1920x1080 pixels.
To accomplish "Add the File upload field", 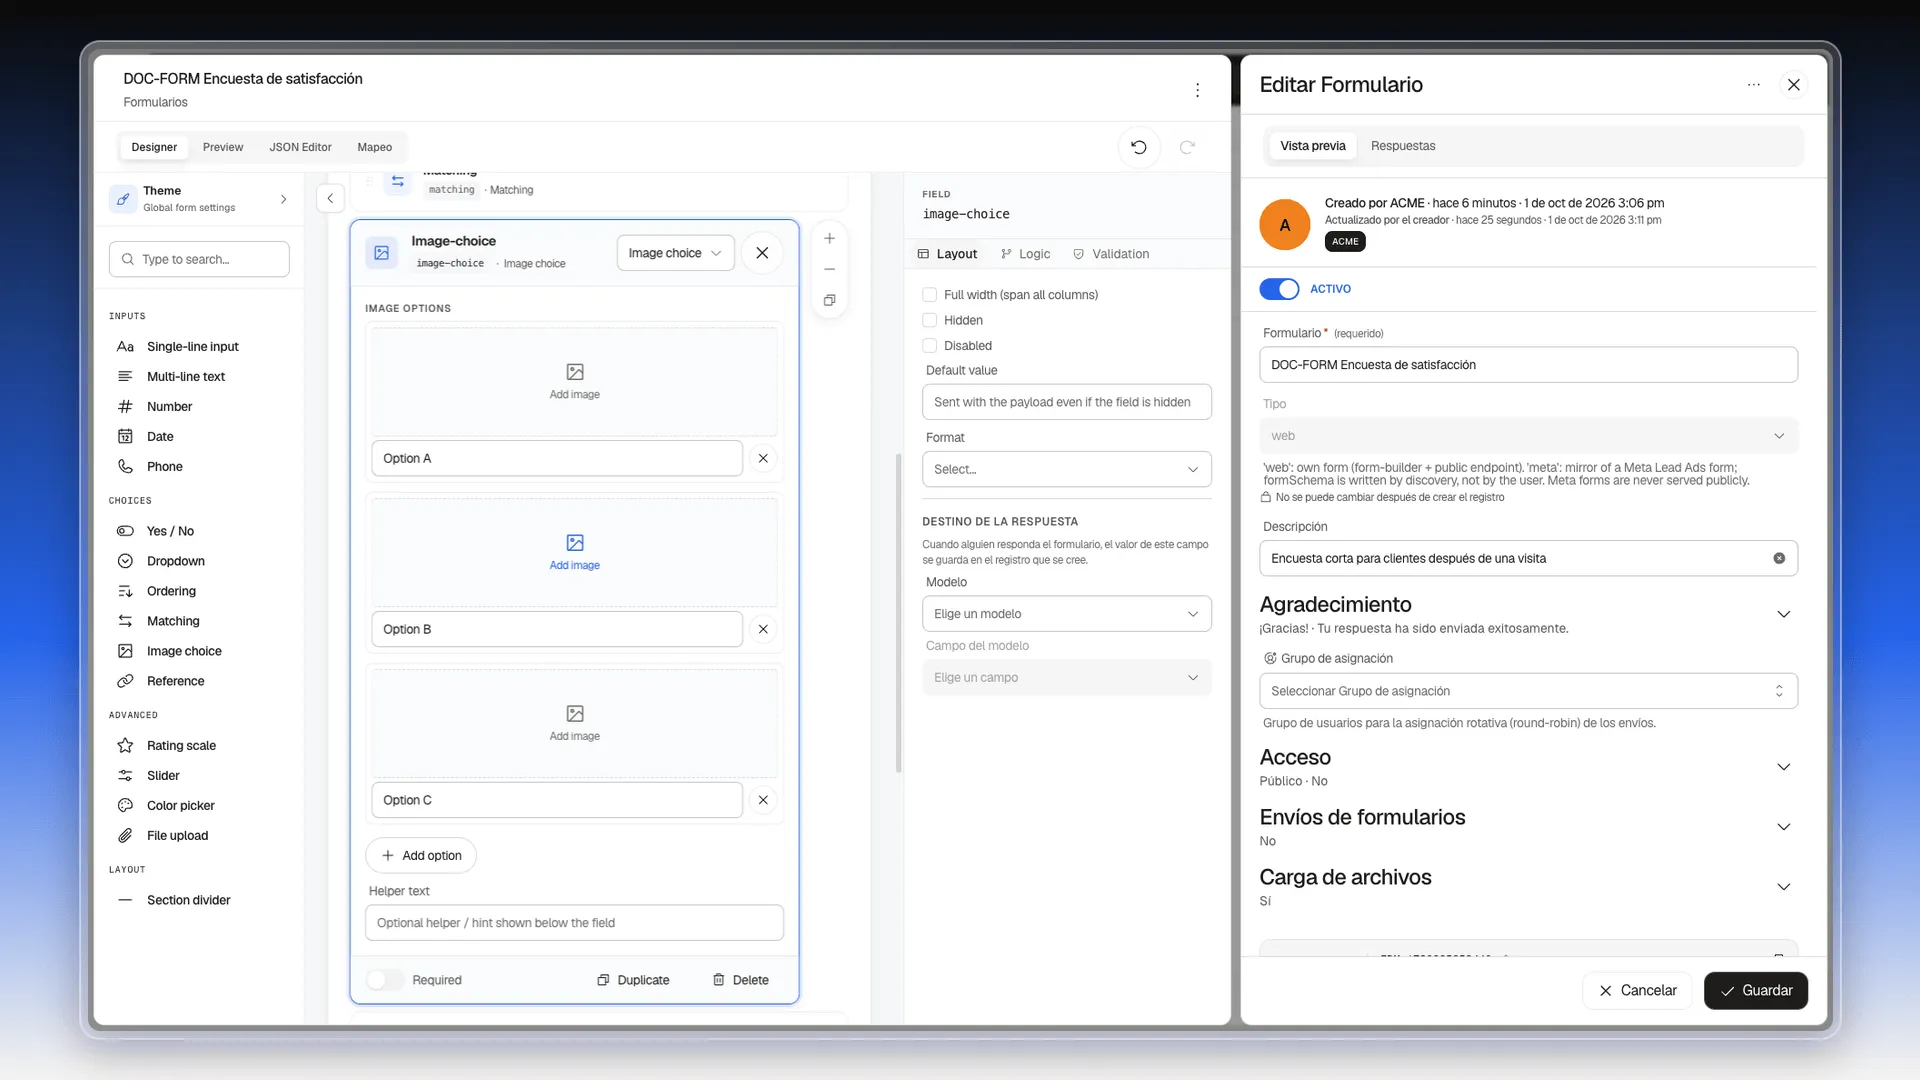I will (x=177, y=835).
